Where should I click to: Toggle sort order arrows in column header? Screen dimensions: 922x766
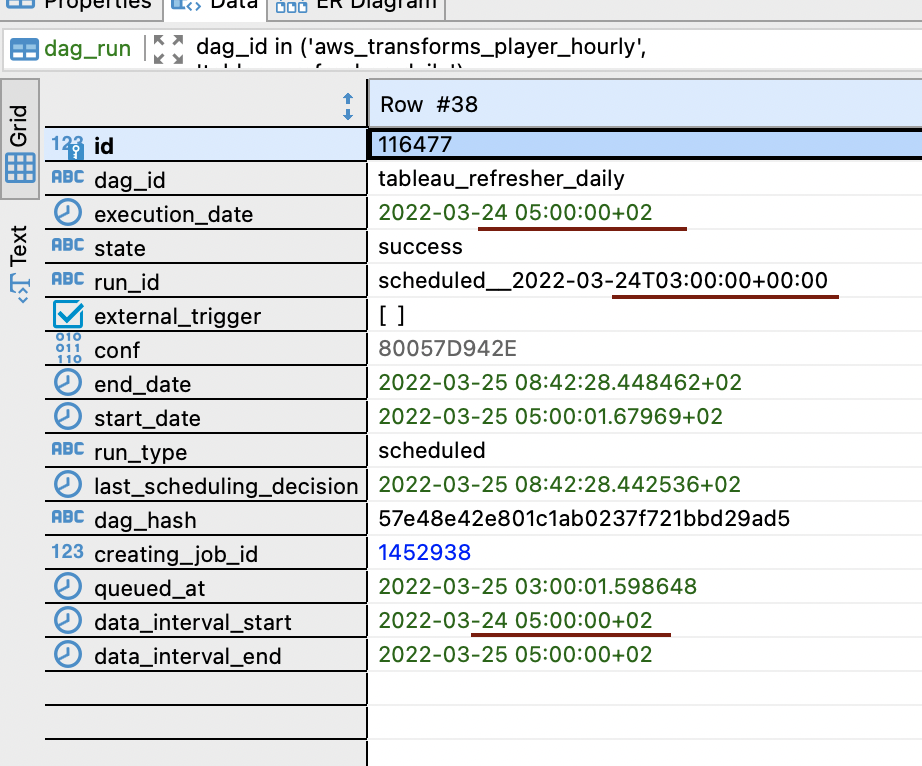pos(348,106)
